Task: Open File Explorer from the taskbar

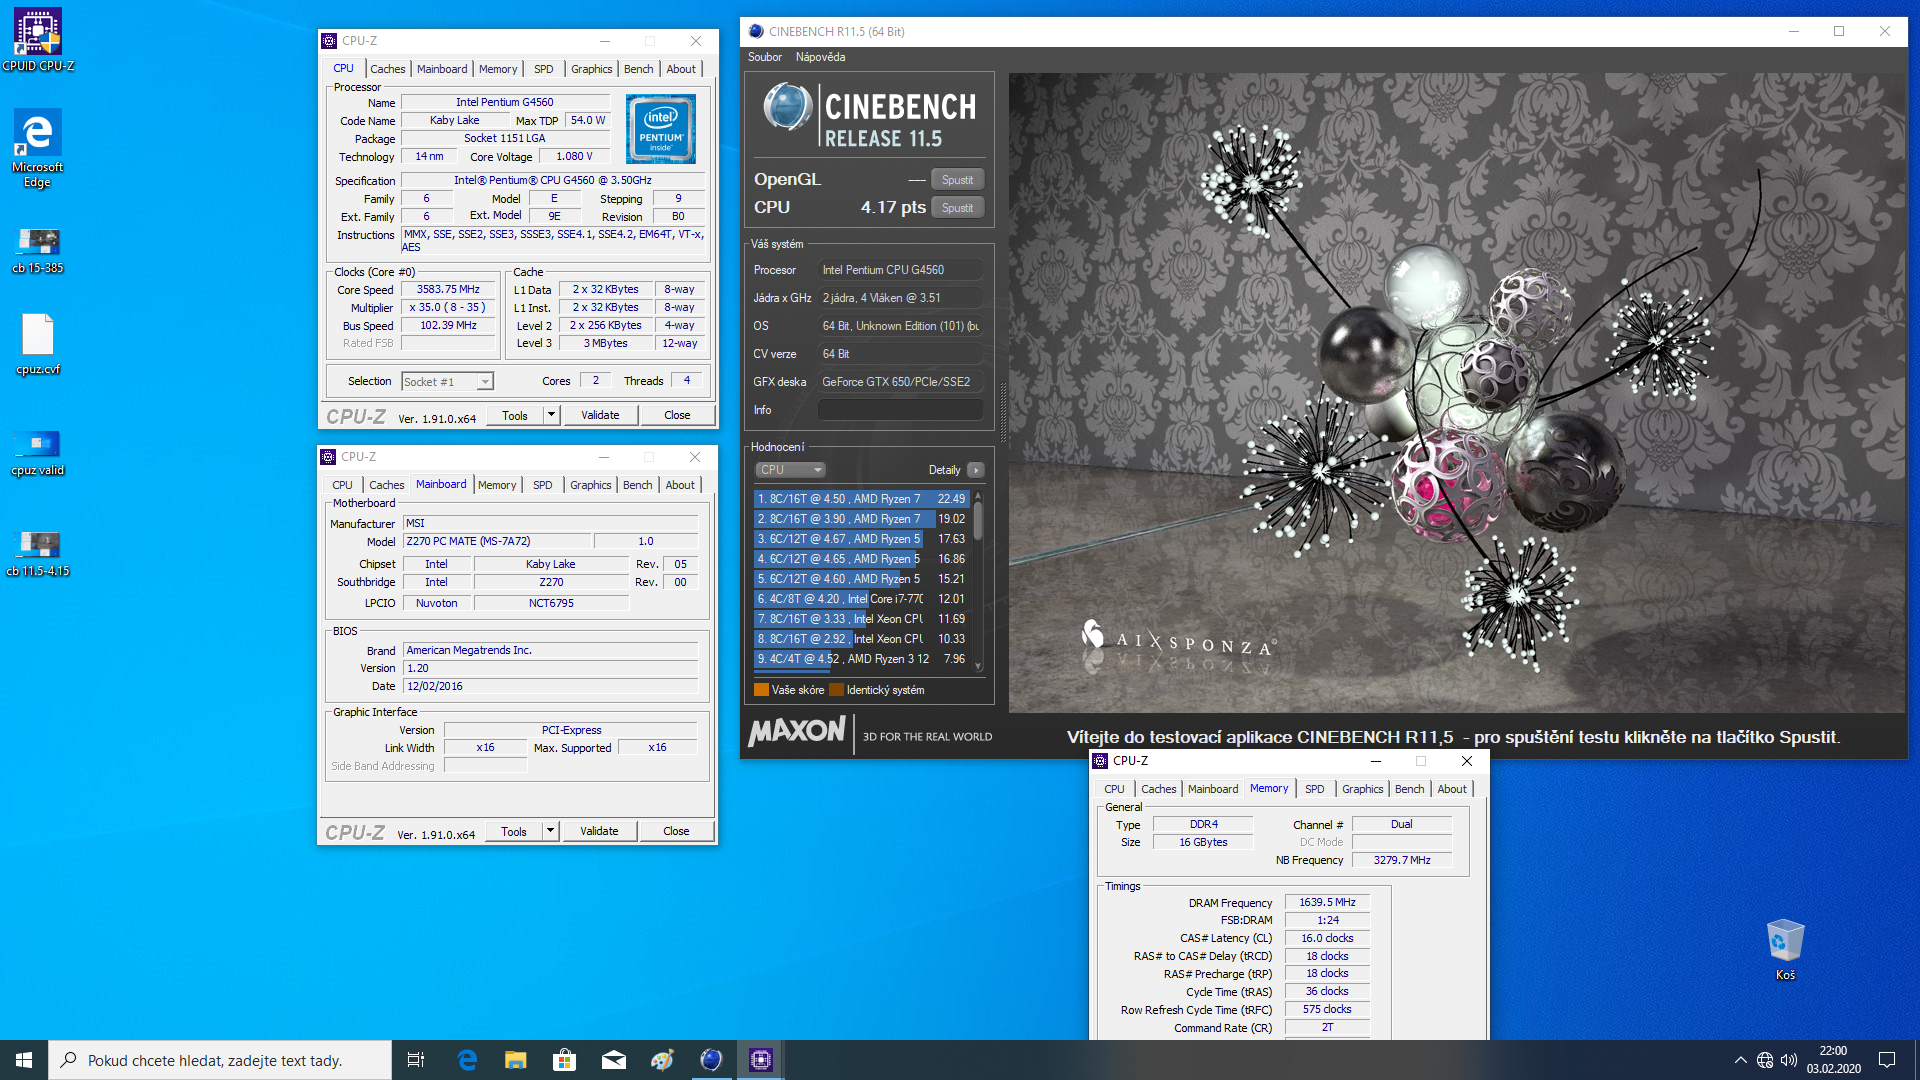Action: 515,1060
